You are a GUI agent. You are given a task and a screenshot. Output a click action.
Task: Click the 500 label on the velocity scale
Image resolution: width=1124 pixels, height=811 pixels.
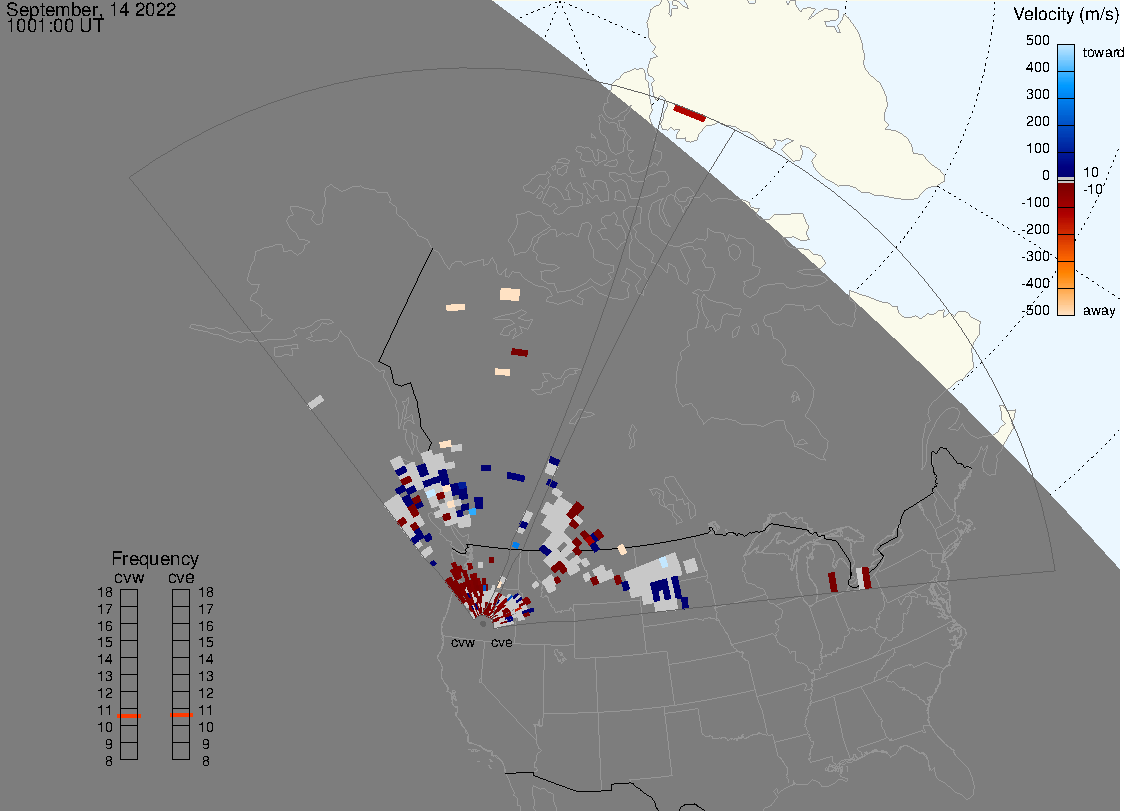[x=1037, y=40]
